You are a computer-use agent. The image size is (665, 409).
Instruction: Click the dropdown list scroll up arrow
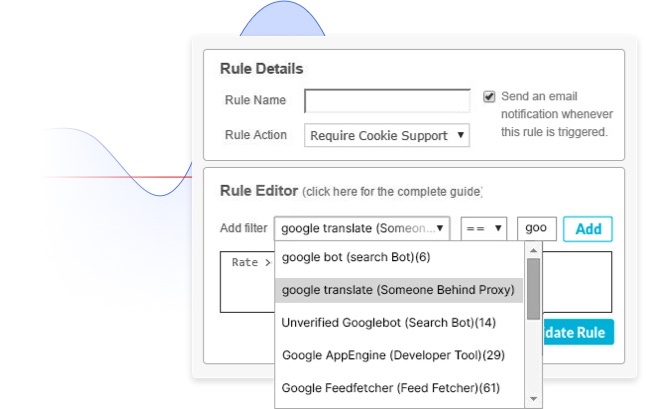tap(534, 251)
